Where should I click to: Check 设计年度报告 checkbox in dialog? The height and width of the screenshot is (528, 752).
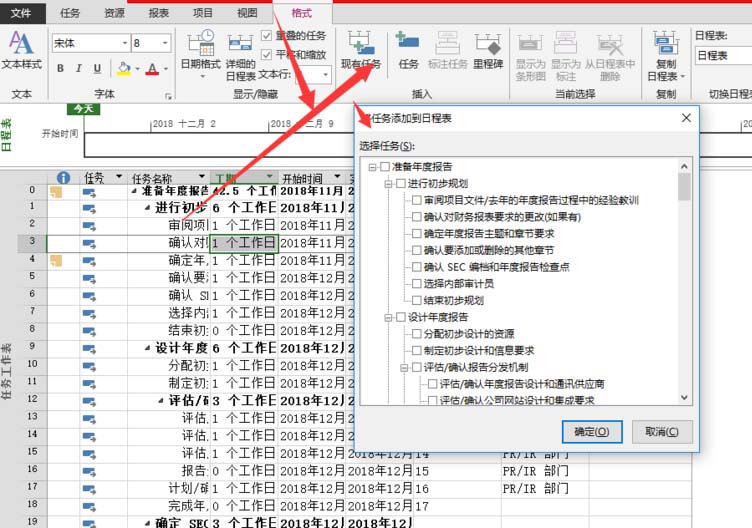pyautogui.click(x=400, y=317)
